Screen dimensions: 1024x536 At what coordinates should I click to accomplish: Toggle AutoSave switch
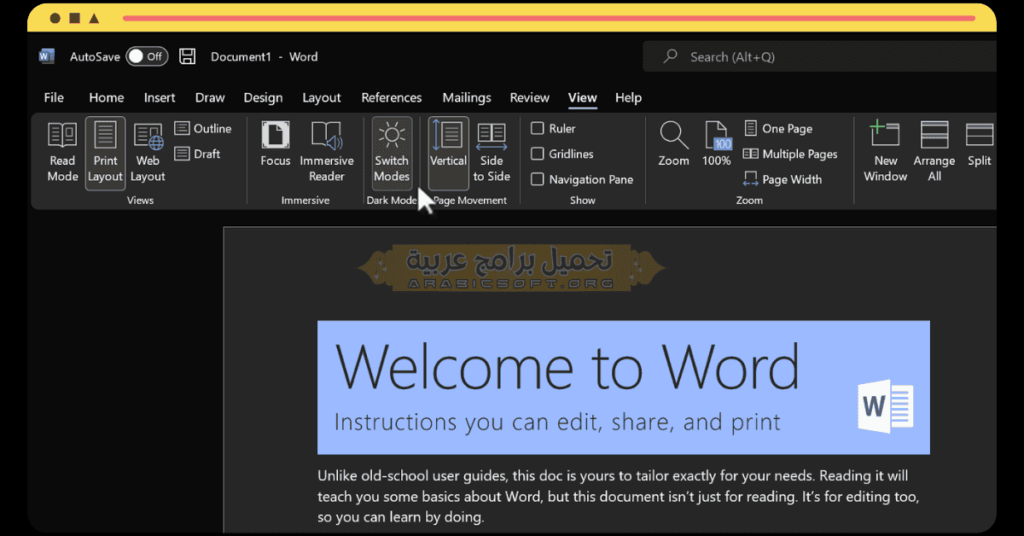(x=147, y=56)
